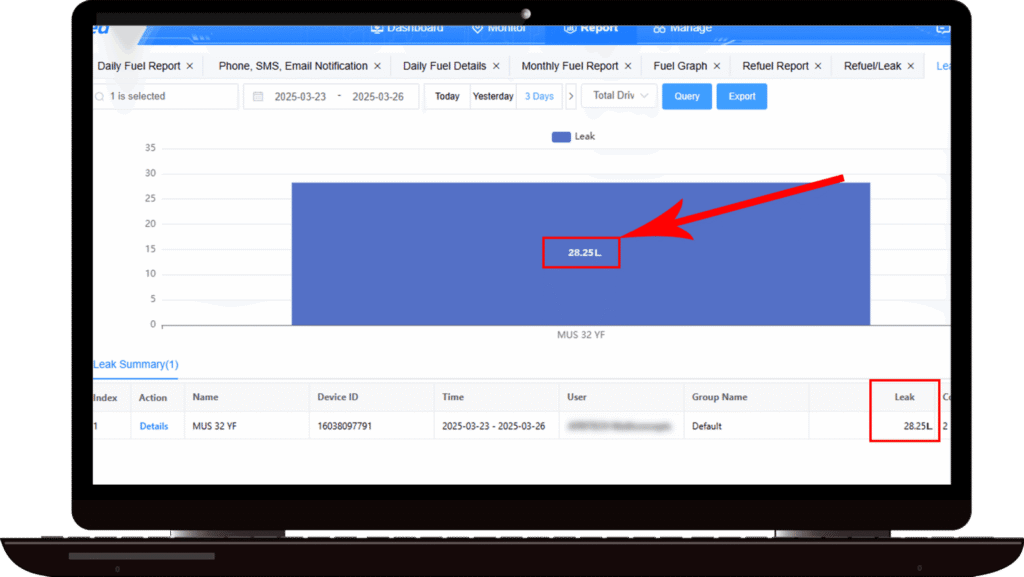Switch to Daily Fuel Report tab
The width and height of the screenshot is (1024, 577).
click(x=138, y=66)
